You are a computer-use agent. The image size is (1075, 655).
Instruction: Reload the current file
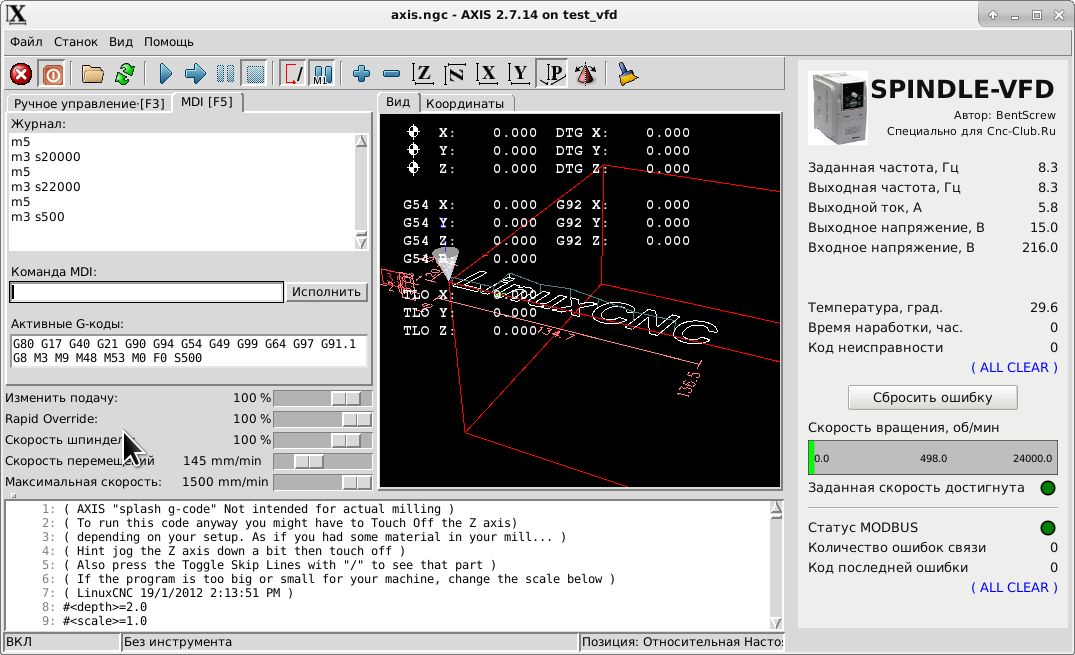[124, 74]
